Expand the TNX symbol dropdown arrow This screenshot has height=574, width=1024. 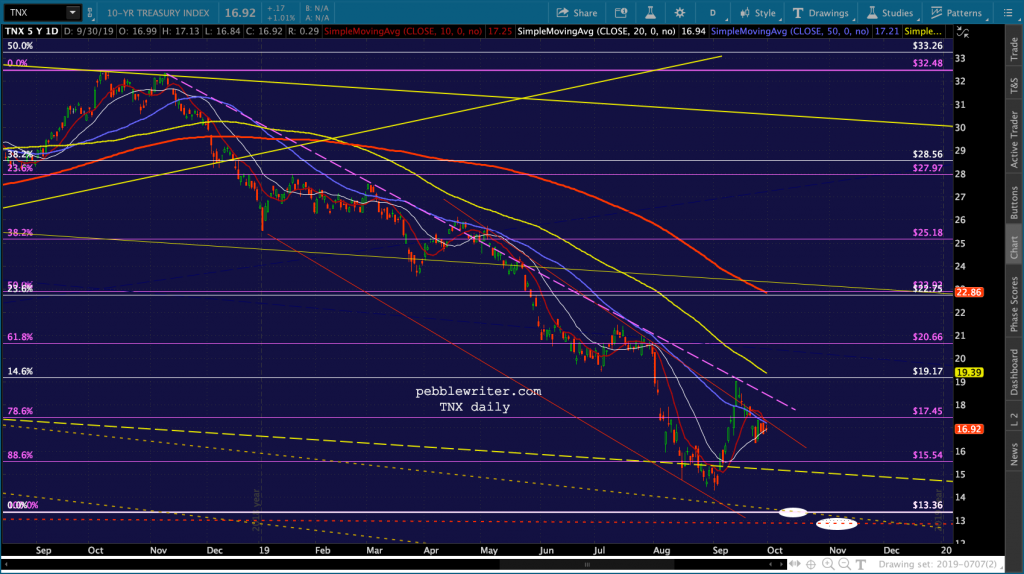coord(72,12)
